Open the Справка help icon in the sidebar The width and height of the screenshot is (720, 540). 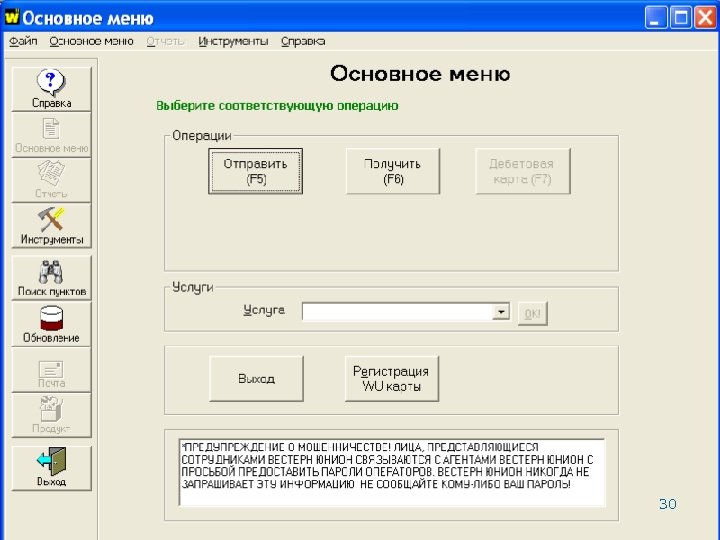click(x=51, y=89)
